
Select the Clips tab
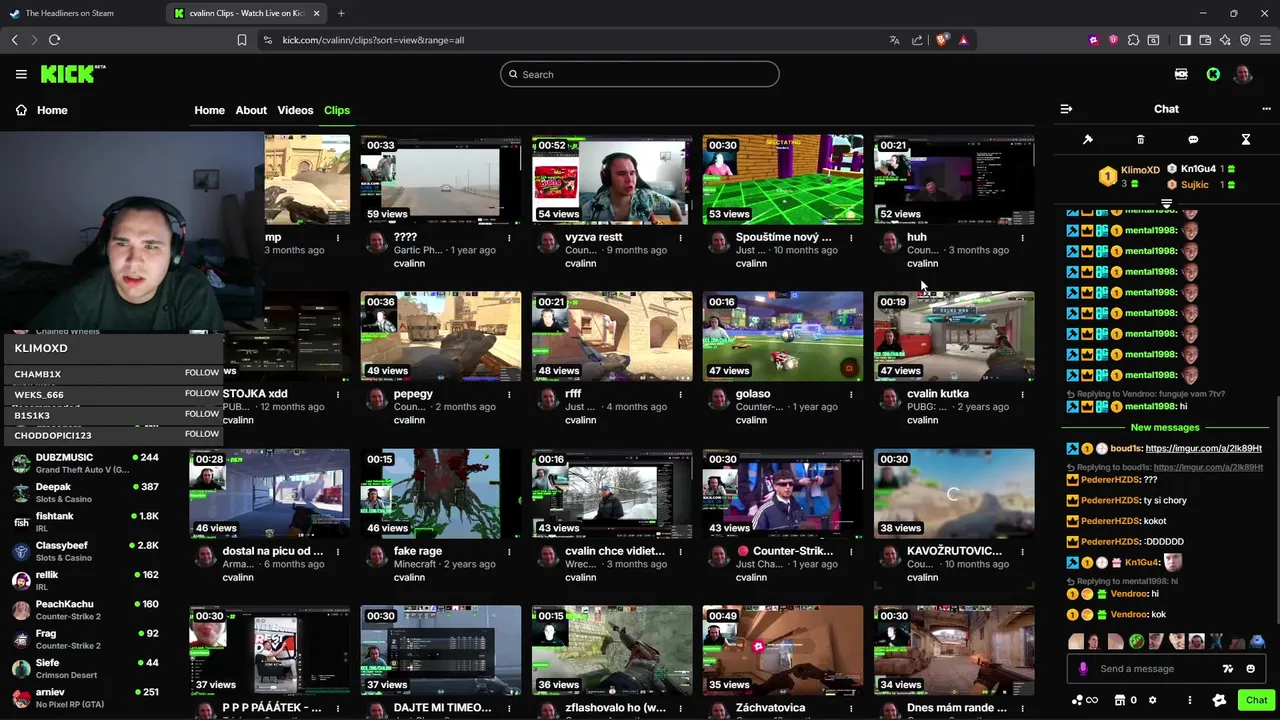click(x=337, y=110)
